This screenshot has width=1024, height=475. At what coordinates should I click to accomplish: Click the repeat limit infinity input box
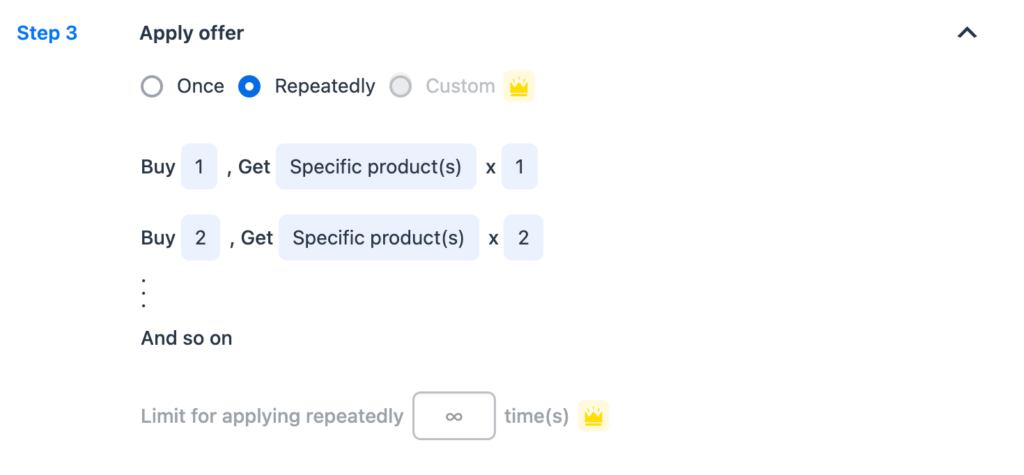click(x=454, y=416)
